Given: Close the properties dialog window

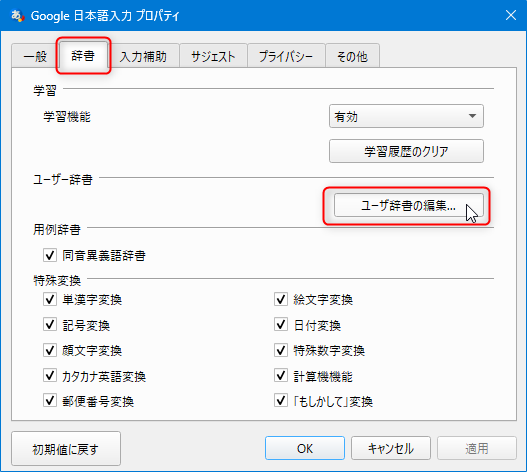Looking at the screenshot, I should 511,15.
